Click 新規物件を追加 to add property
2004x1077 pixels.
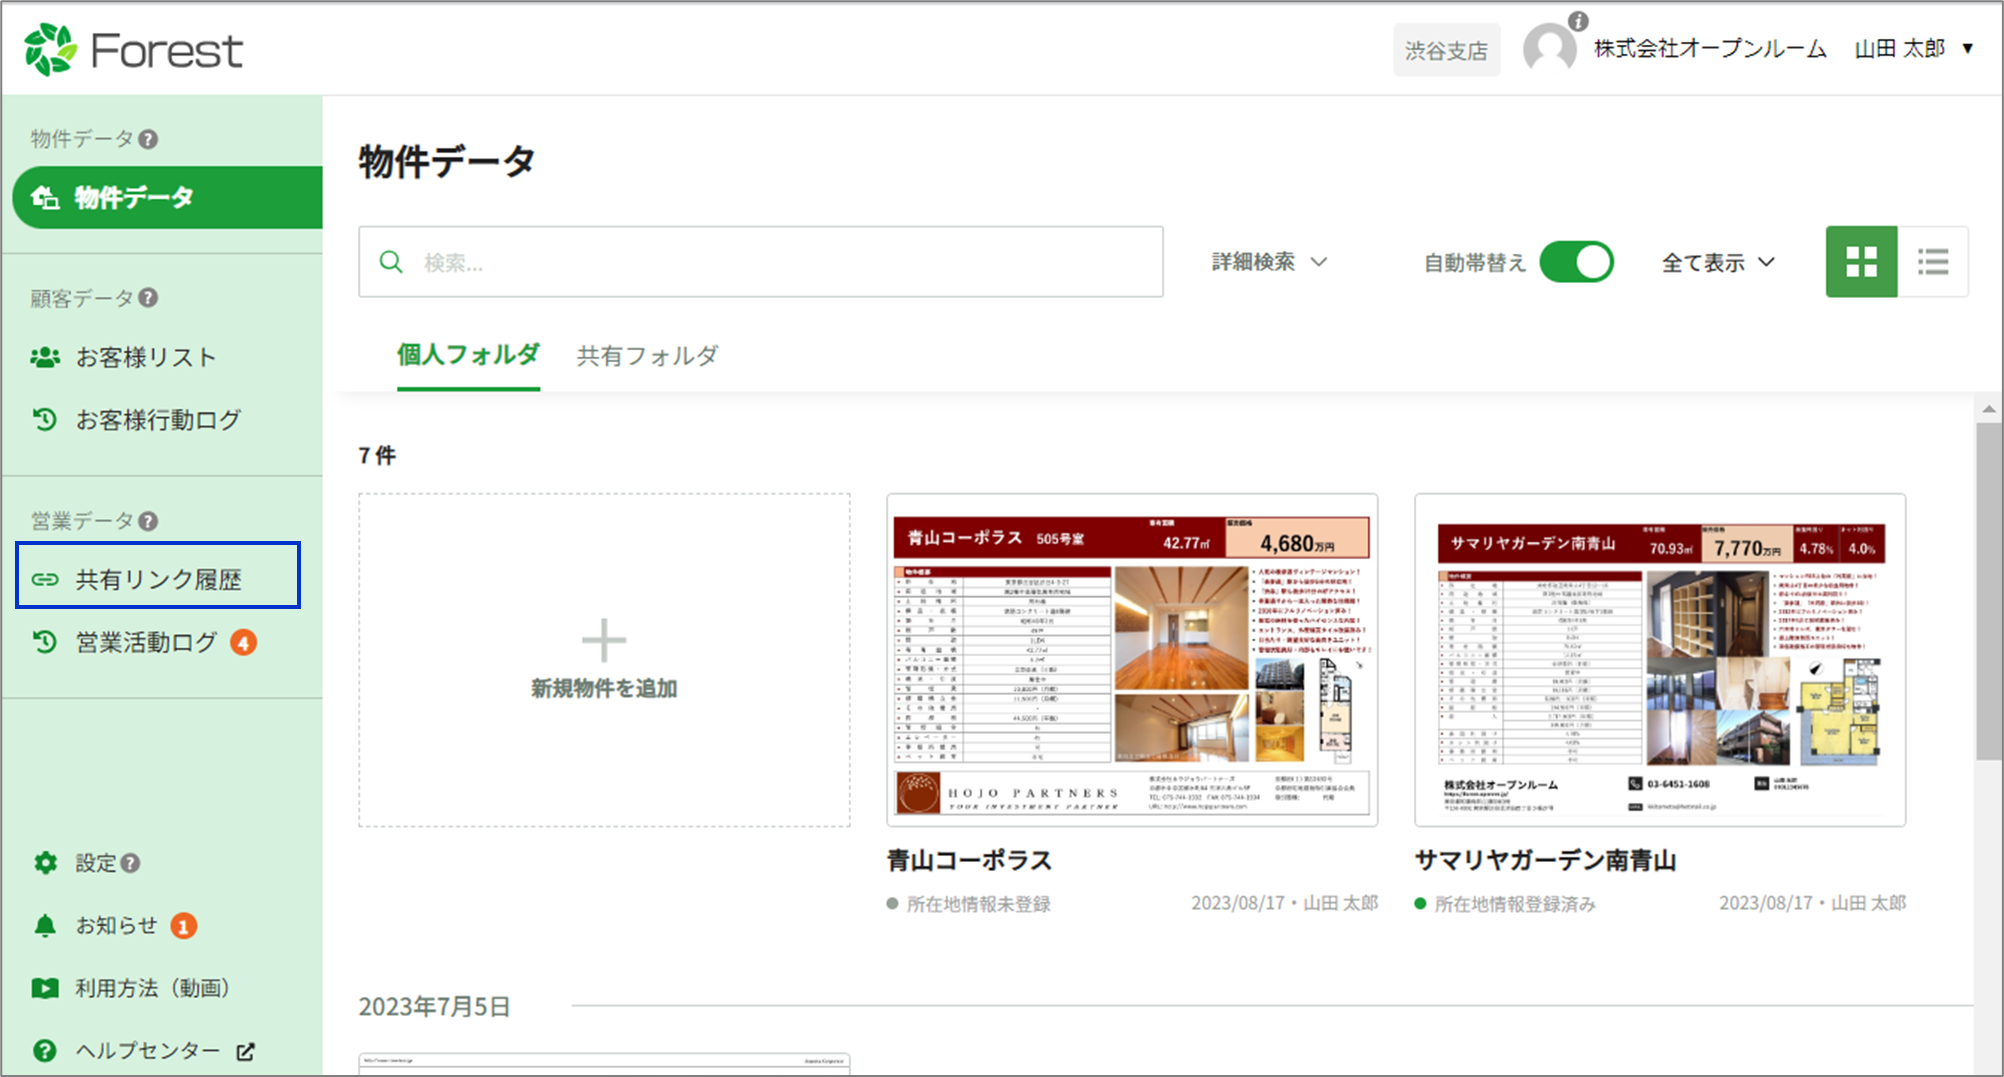pos(604,660)
